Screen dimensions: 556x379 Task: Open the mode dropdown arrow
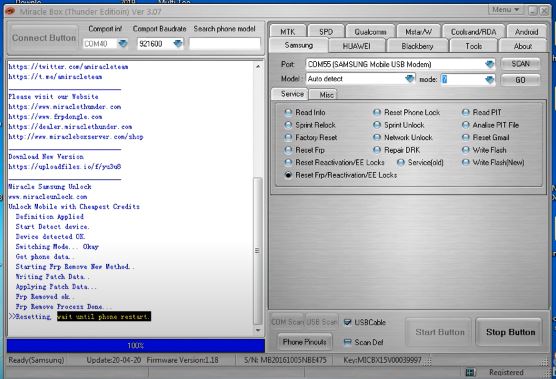point(490,80)
